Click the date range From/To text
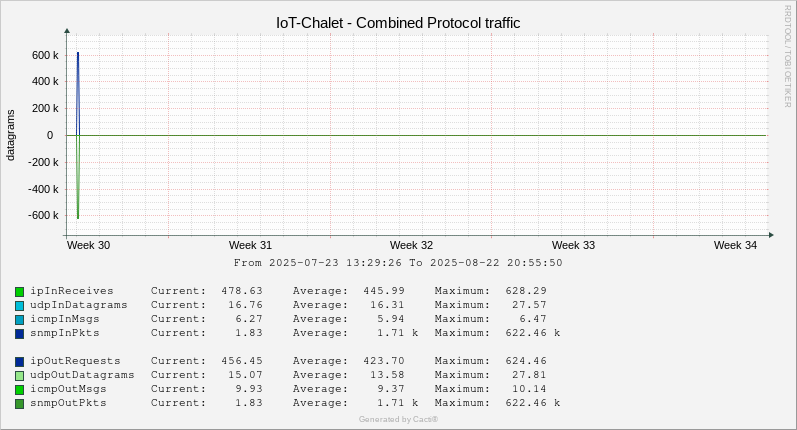Screen dimensions: 797x430 [398, 263]
